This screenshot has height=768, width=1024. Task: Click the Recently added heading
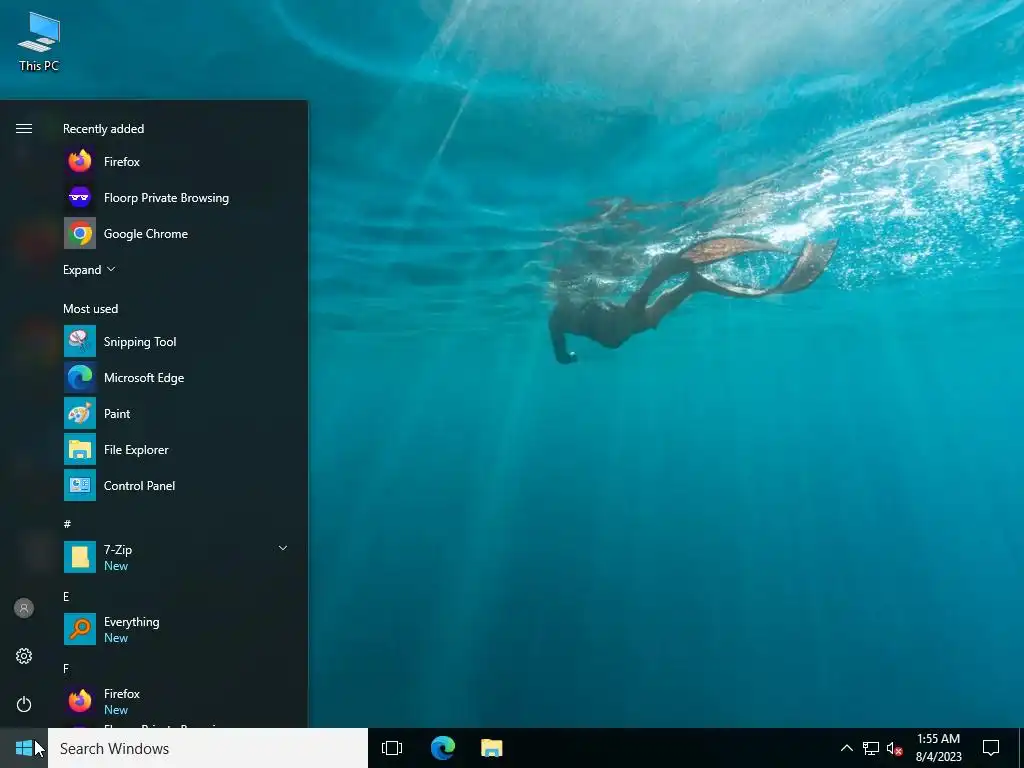click(x=103, y=129)
